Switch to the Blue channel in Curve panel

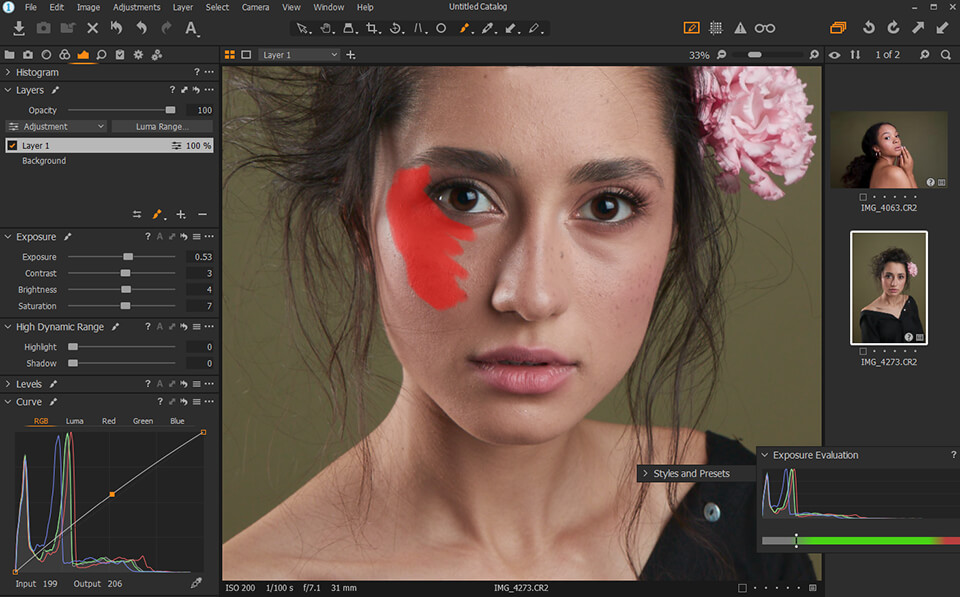(x=176, y=421)
